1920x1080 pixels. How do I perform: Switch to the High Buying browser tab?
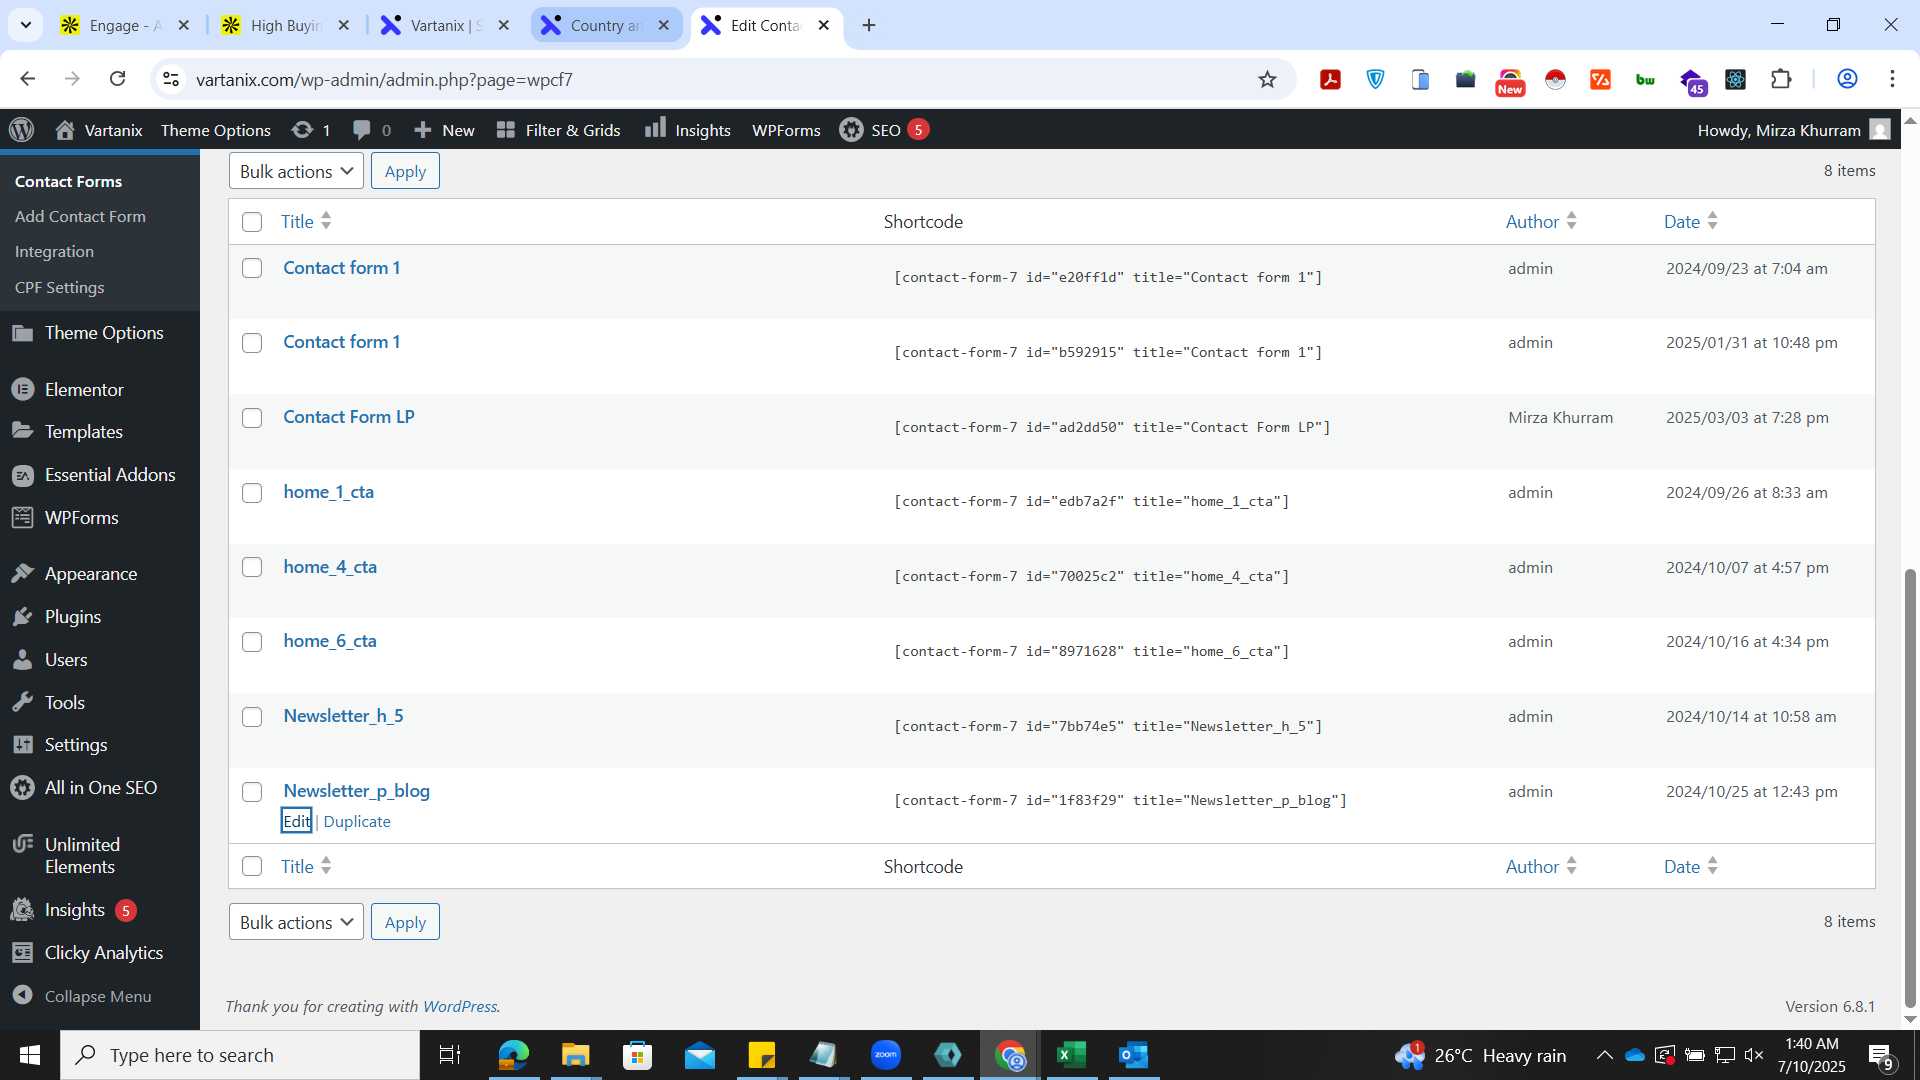click(286, 25)
